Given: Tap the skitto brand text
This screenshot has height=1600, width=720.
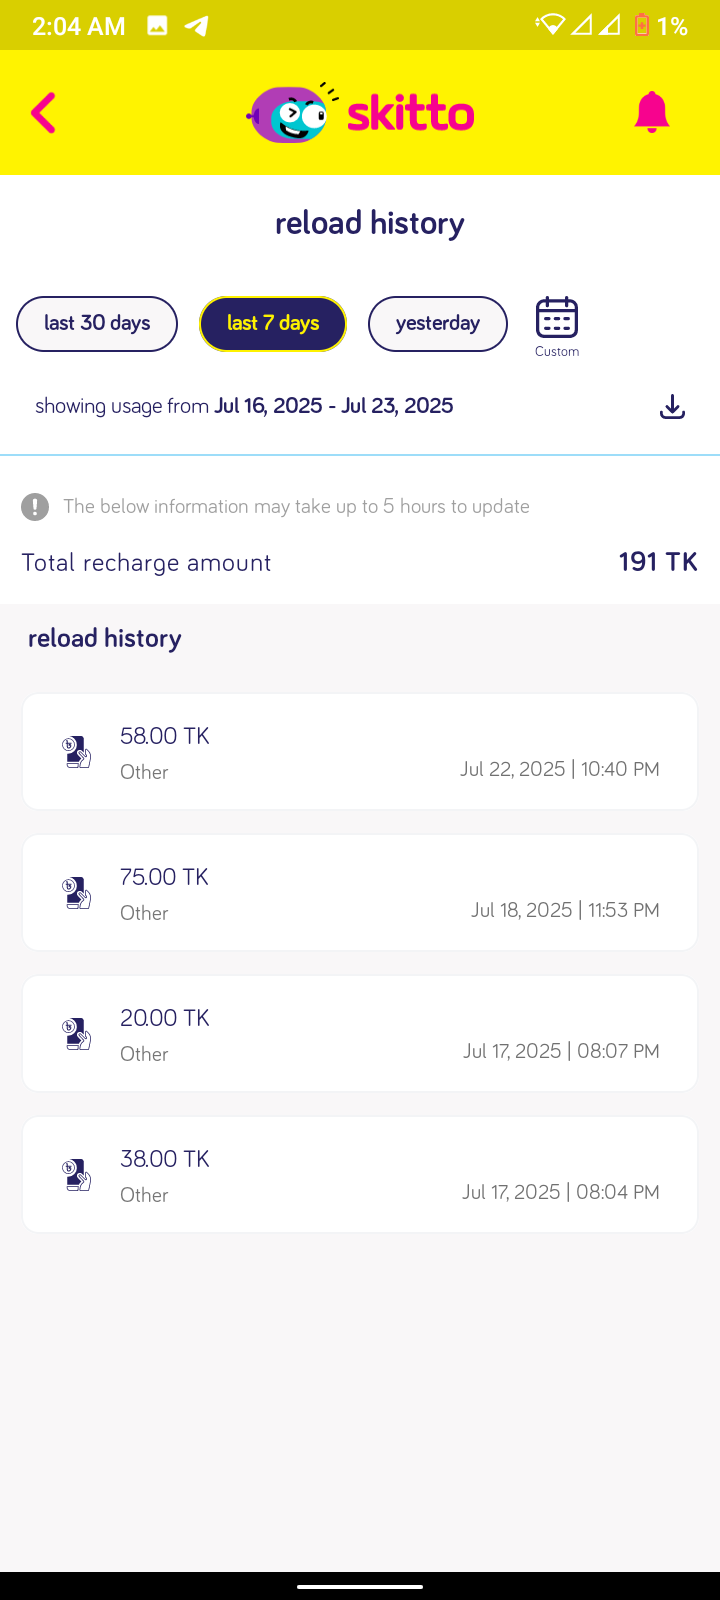Looking at the screenshot, I should (x=411, y=115).
